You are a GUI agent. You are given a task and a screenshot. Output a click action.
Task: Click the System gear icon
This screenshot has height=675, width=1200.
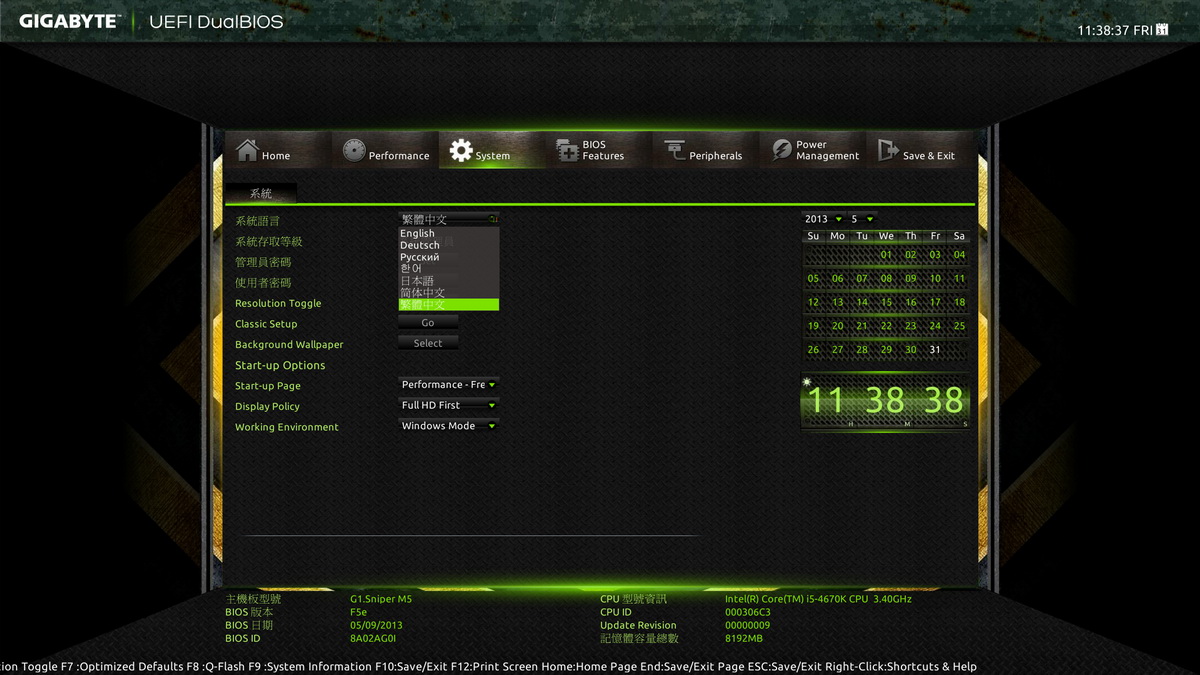click(460, 150)
